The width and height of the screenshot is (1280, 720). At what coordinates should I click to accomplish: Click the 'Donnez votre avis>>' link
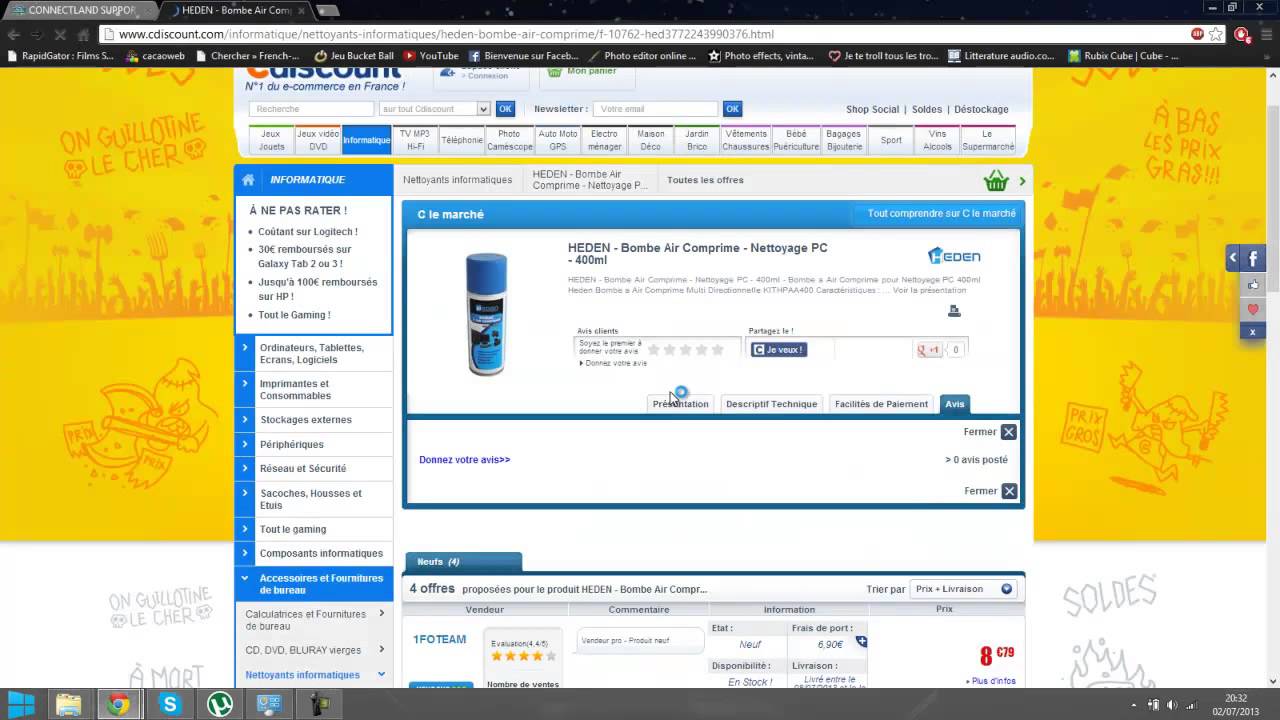[464, 460]
